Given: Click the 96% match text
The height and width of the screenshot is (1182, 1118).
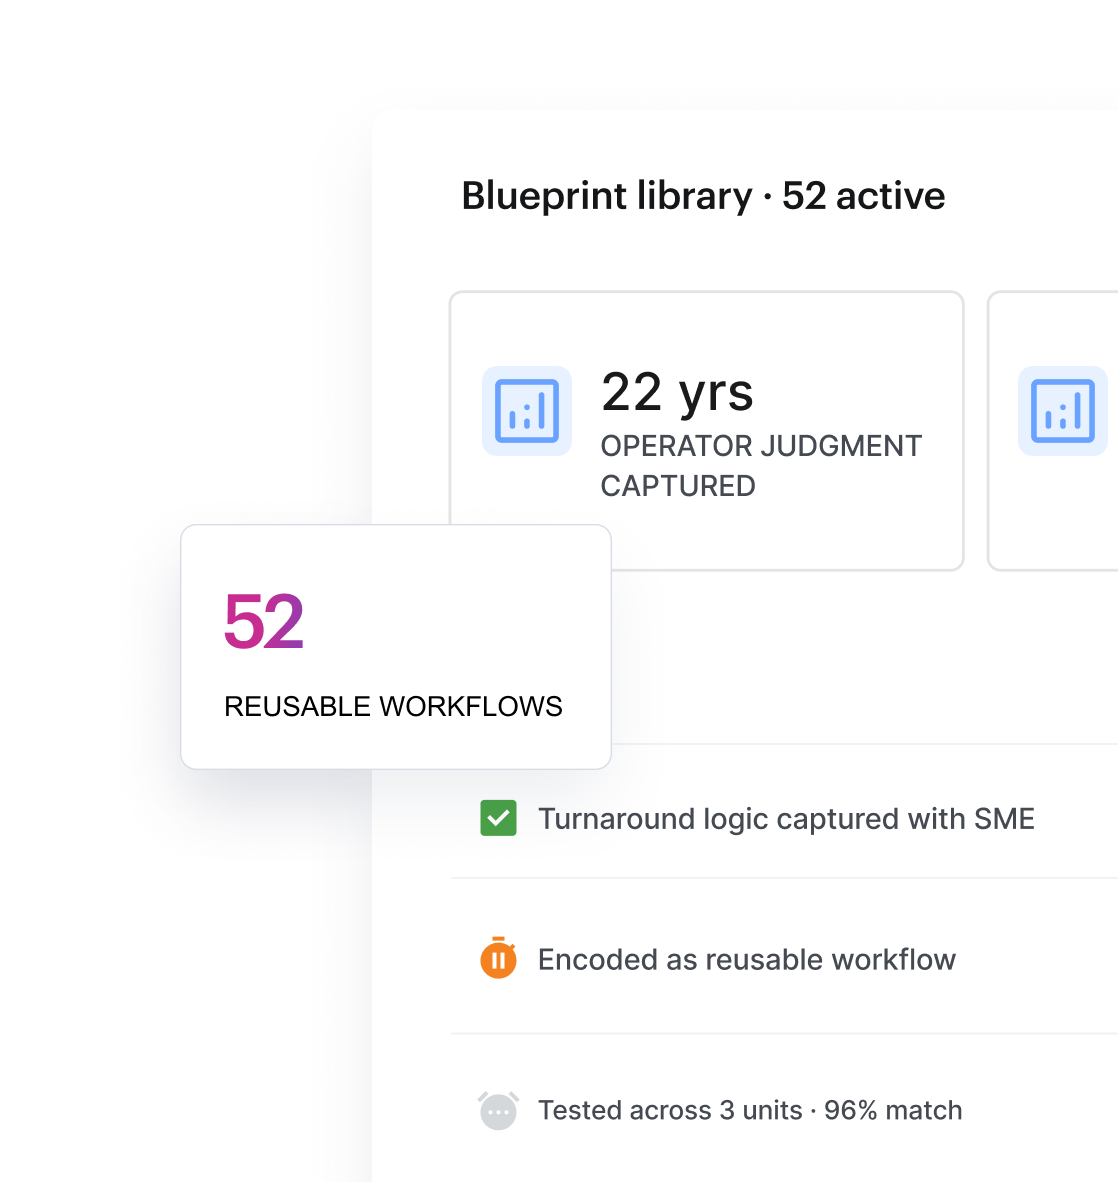Looking at the screenshot, I should click(893, 1110).
